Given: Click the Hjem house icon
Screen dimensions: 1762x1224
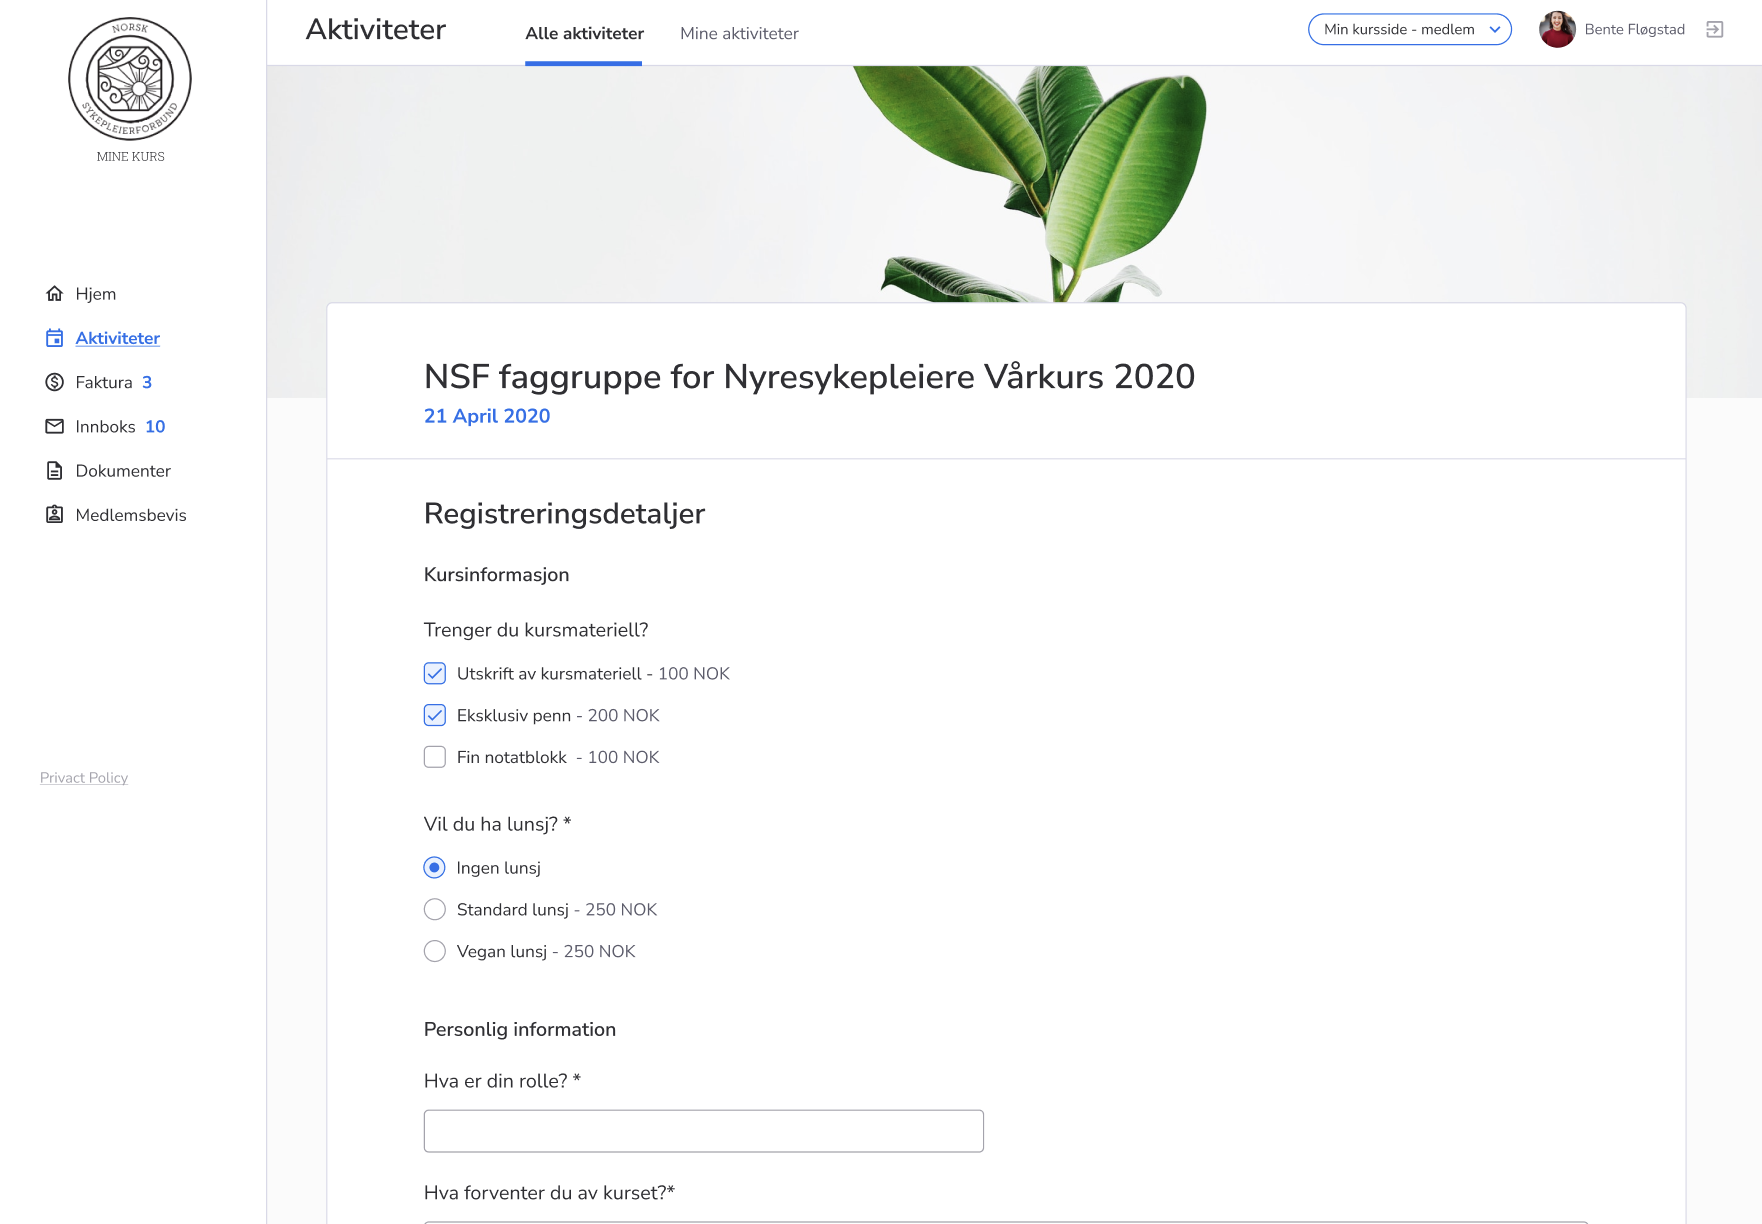Looking at the screenshot, I should 55,293.
